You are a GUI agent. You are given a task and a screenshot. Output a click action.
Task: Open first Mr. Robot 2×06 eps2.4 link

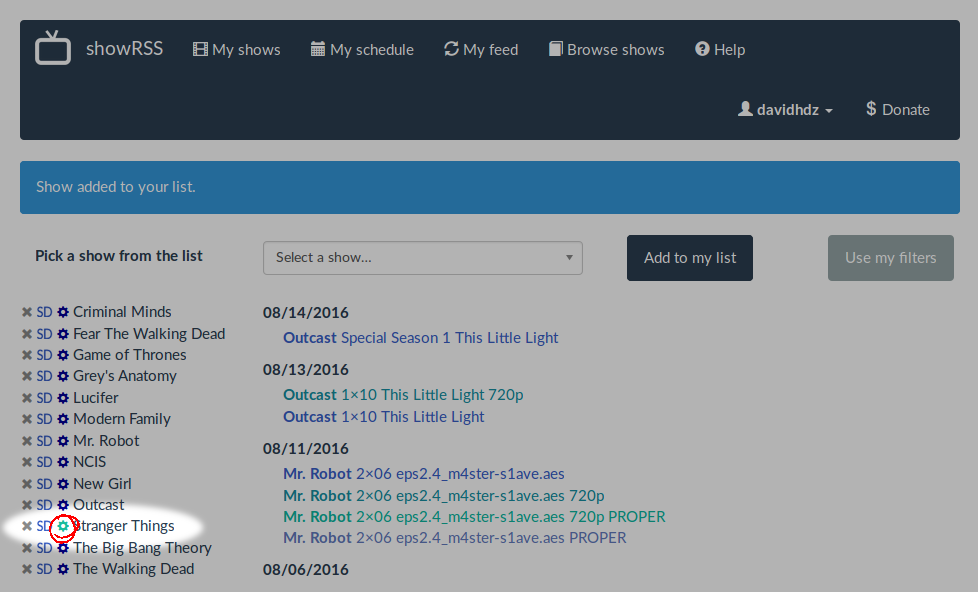point(424,474)
